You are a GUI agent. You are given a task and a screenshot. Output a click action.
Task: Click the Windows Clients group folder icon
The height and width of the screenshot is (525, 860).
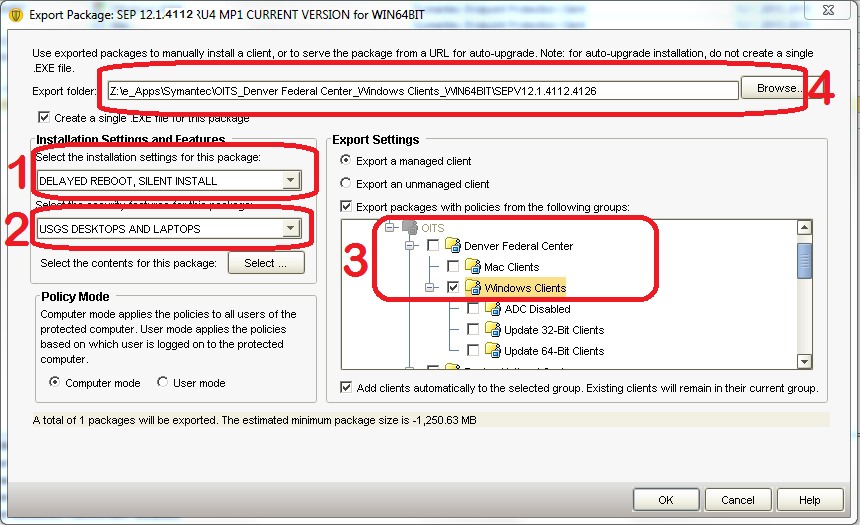pos(473,287)
